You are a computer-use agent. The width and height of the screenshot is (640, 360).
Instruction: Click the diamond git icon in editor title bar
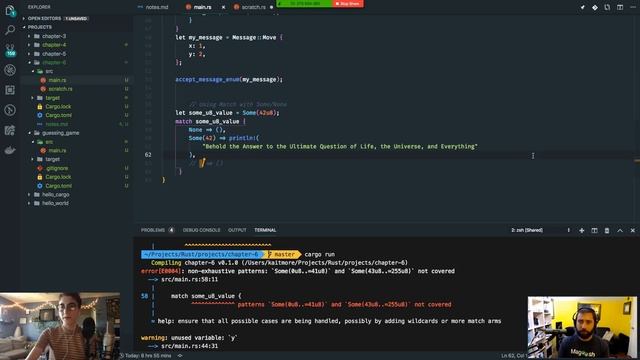click(595, 7)
